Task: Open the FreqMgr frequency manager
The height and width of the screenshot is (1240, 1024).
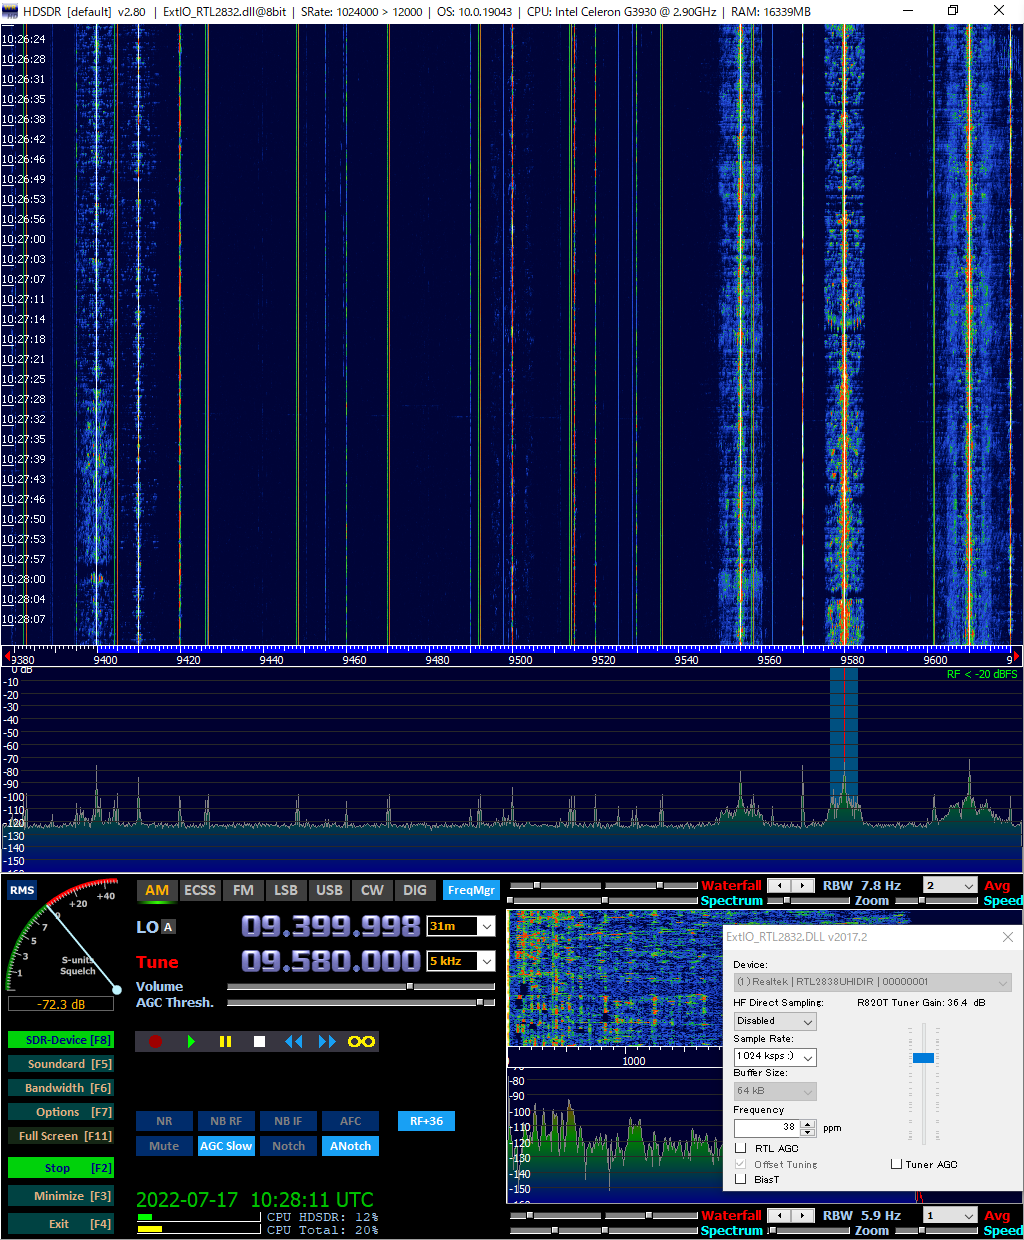Action: point(471,890)
